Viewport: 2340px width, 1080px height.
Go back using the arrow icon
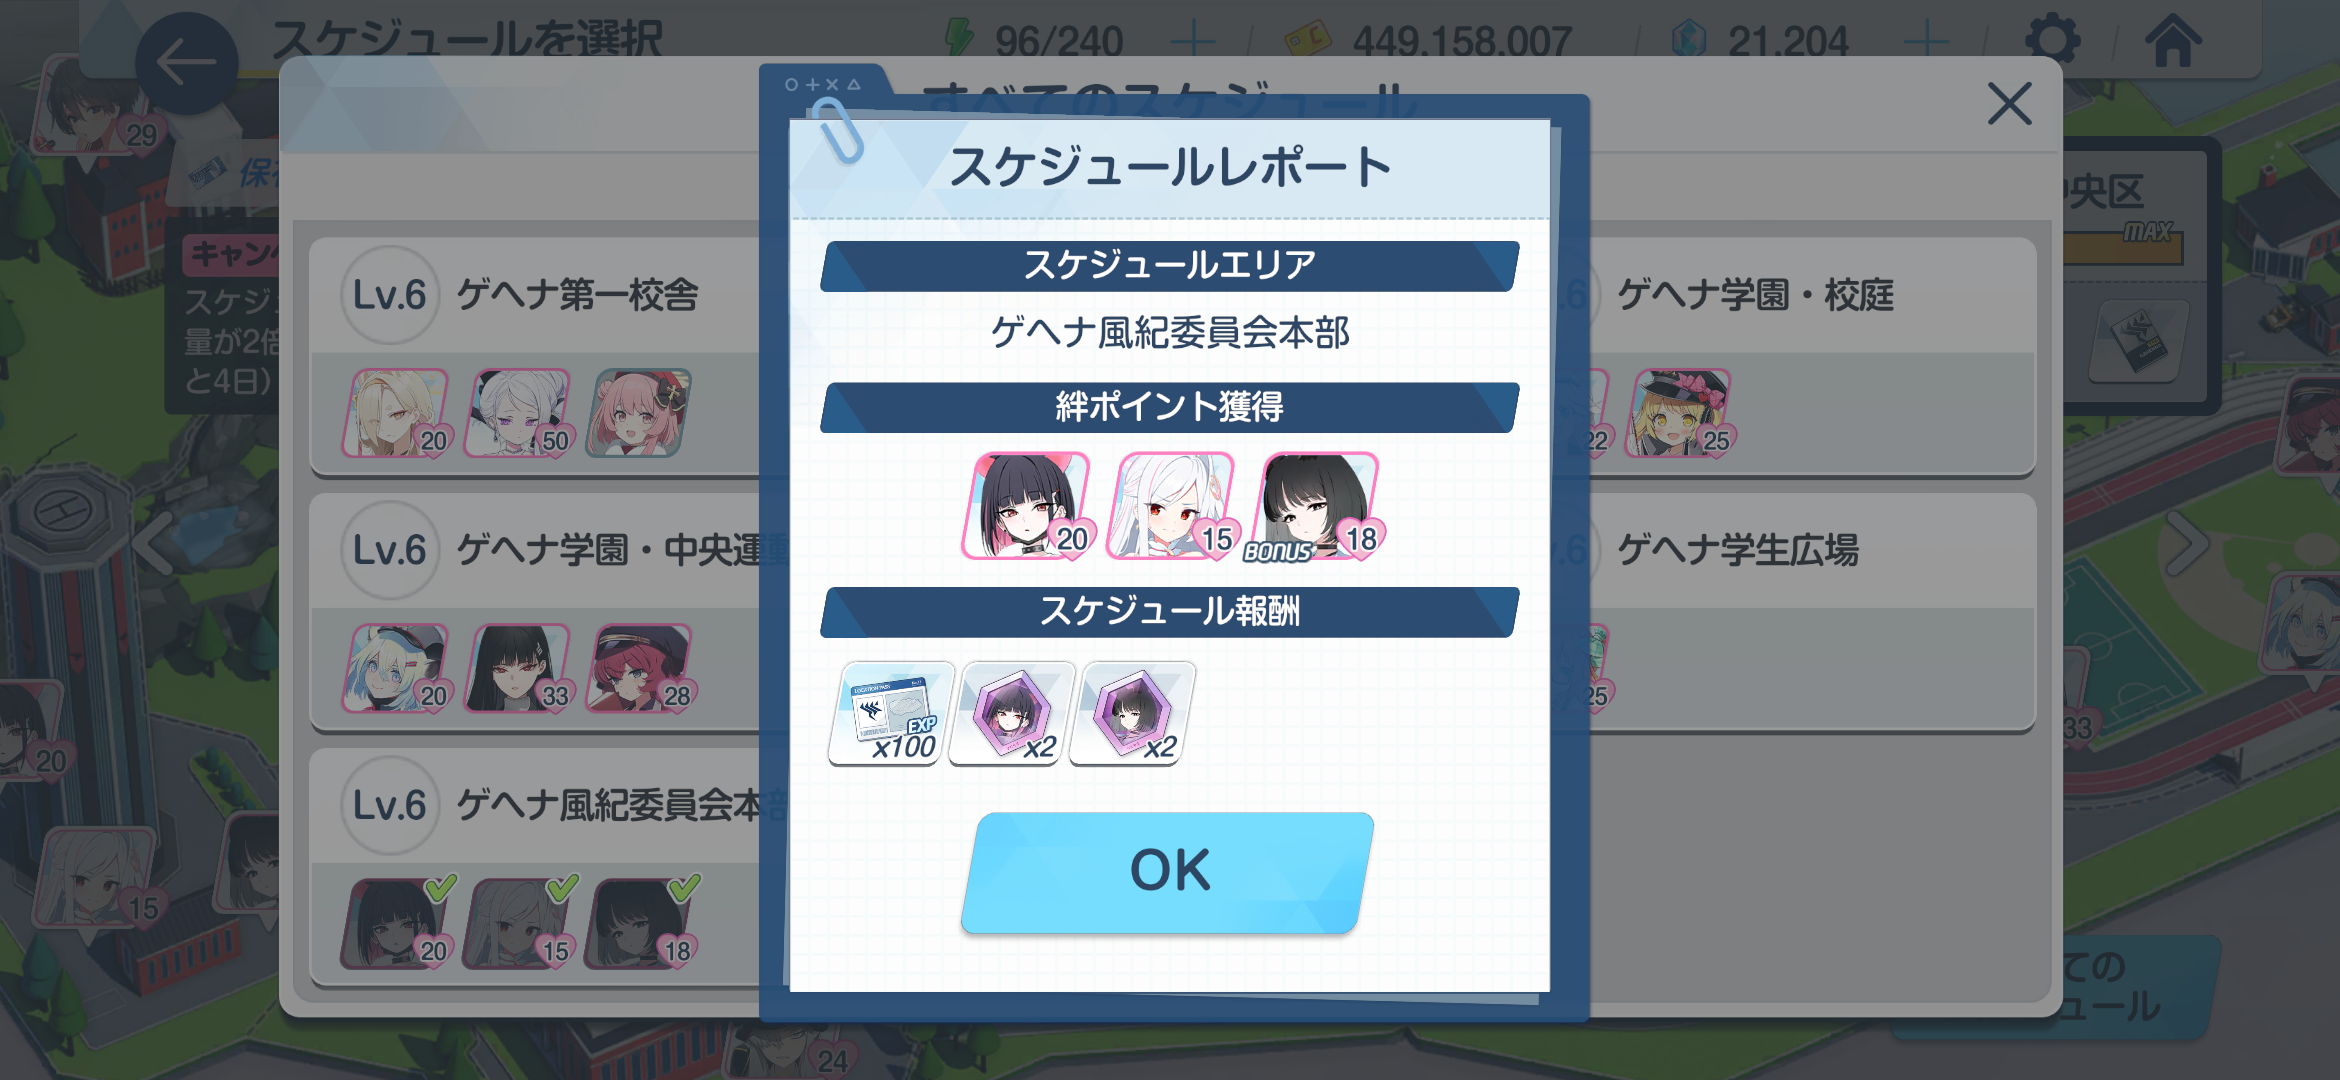coord(187,63)
